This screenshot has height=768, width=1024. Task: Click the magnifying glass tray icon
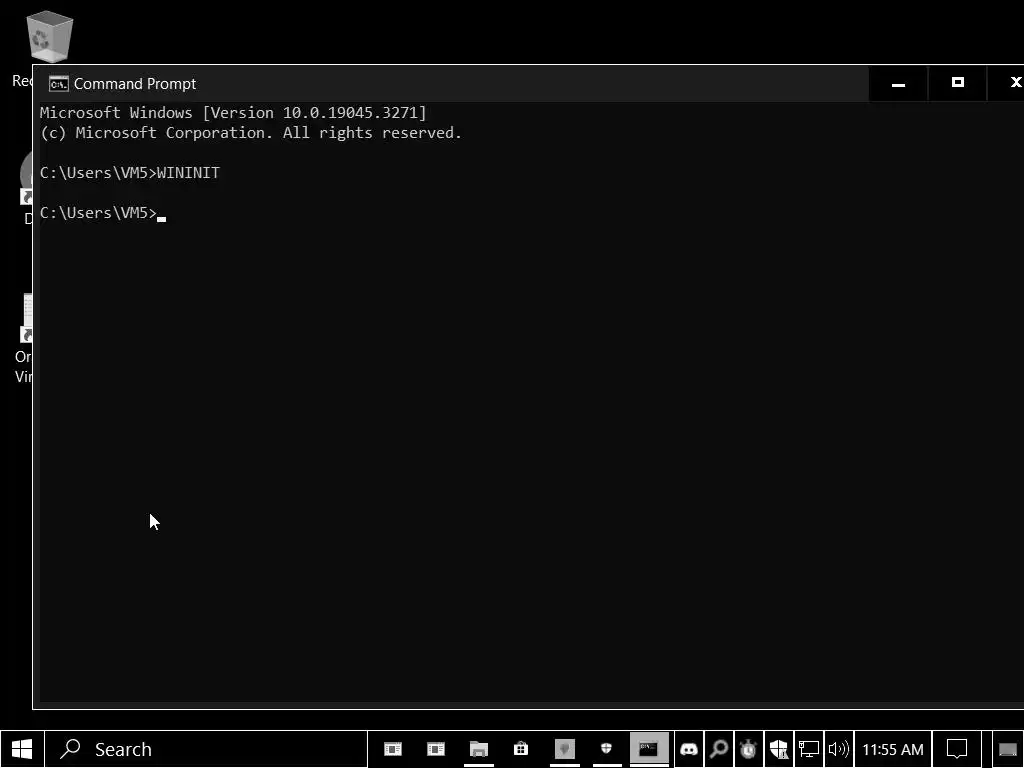point(719,749)
